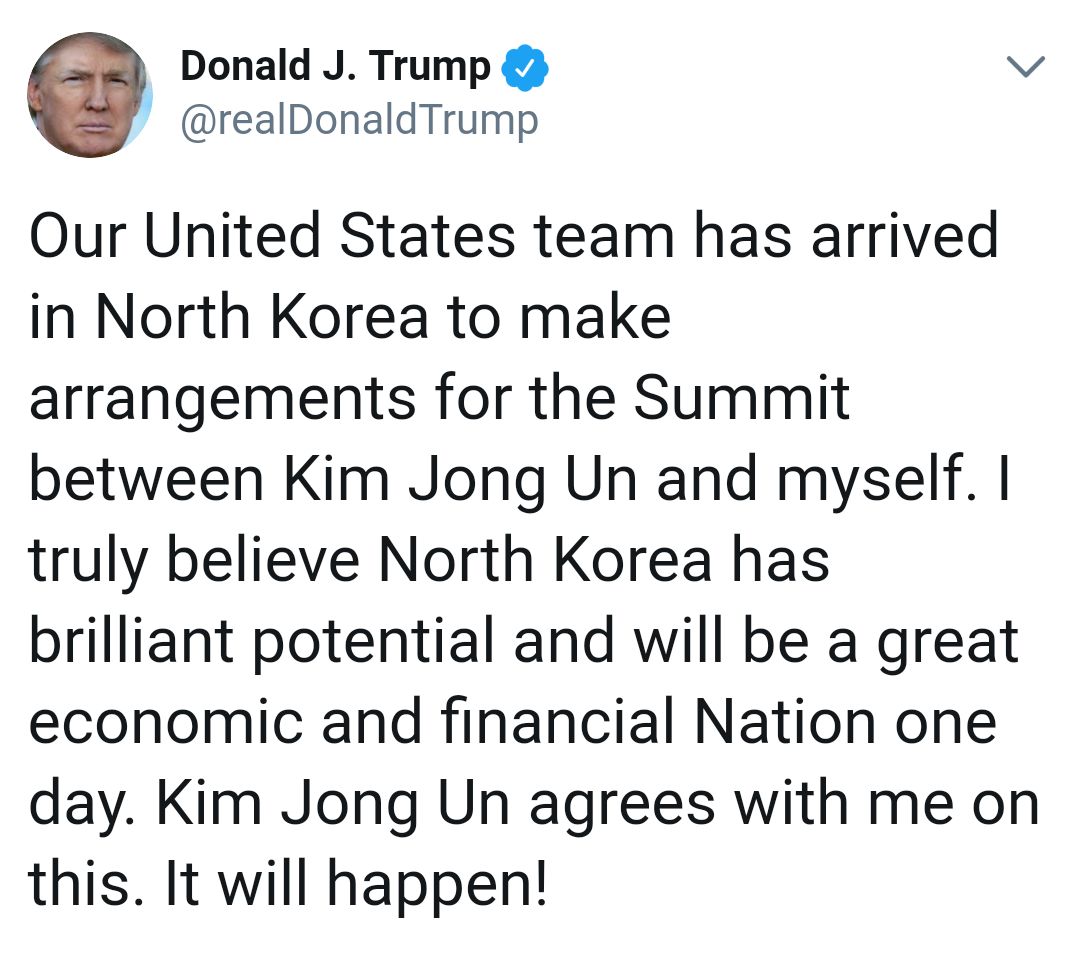1080x954 pixels.
Task: Expand the tweet options chevron
Action: click(1024, 68)
